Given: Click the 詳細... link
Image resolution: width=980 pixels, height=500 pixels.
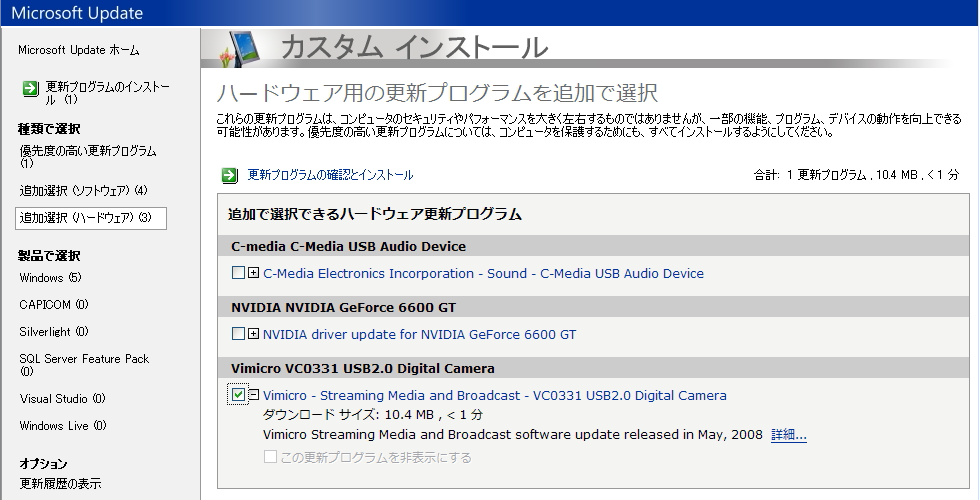Looking at the screenshot, I should coord(789,434).
